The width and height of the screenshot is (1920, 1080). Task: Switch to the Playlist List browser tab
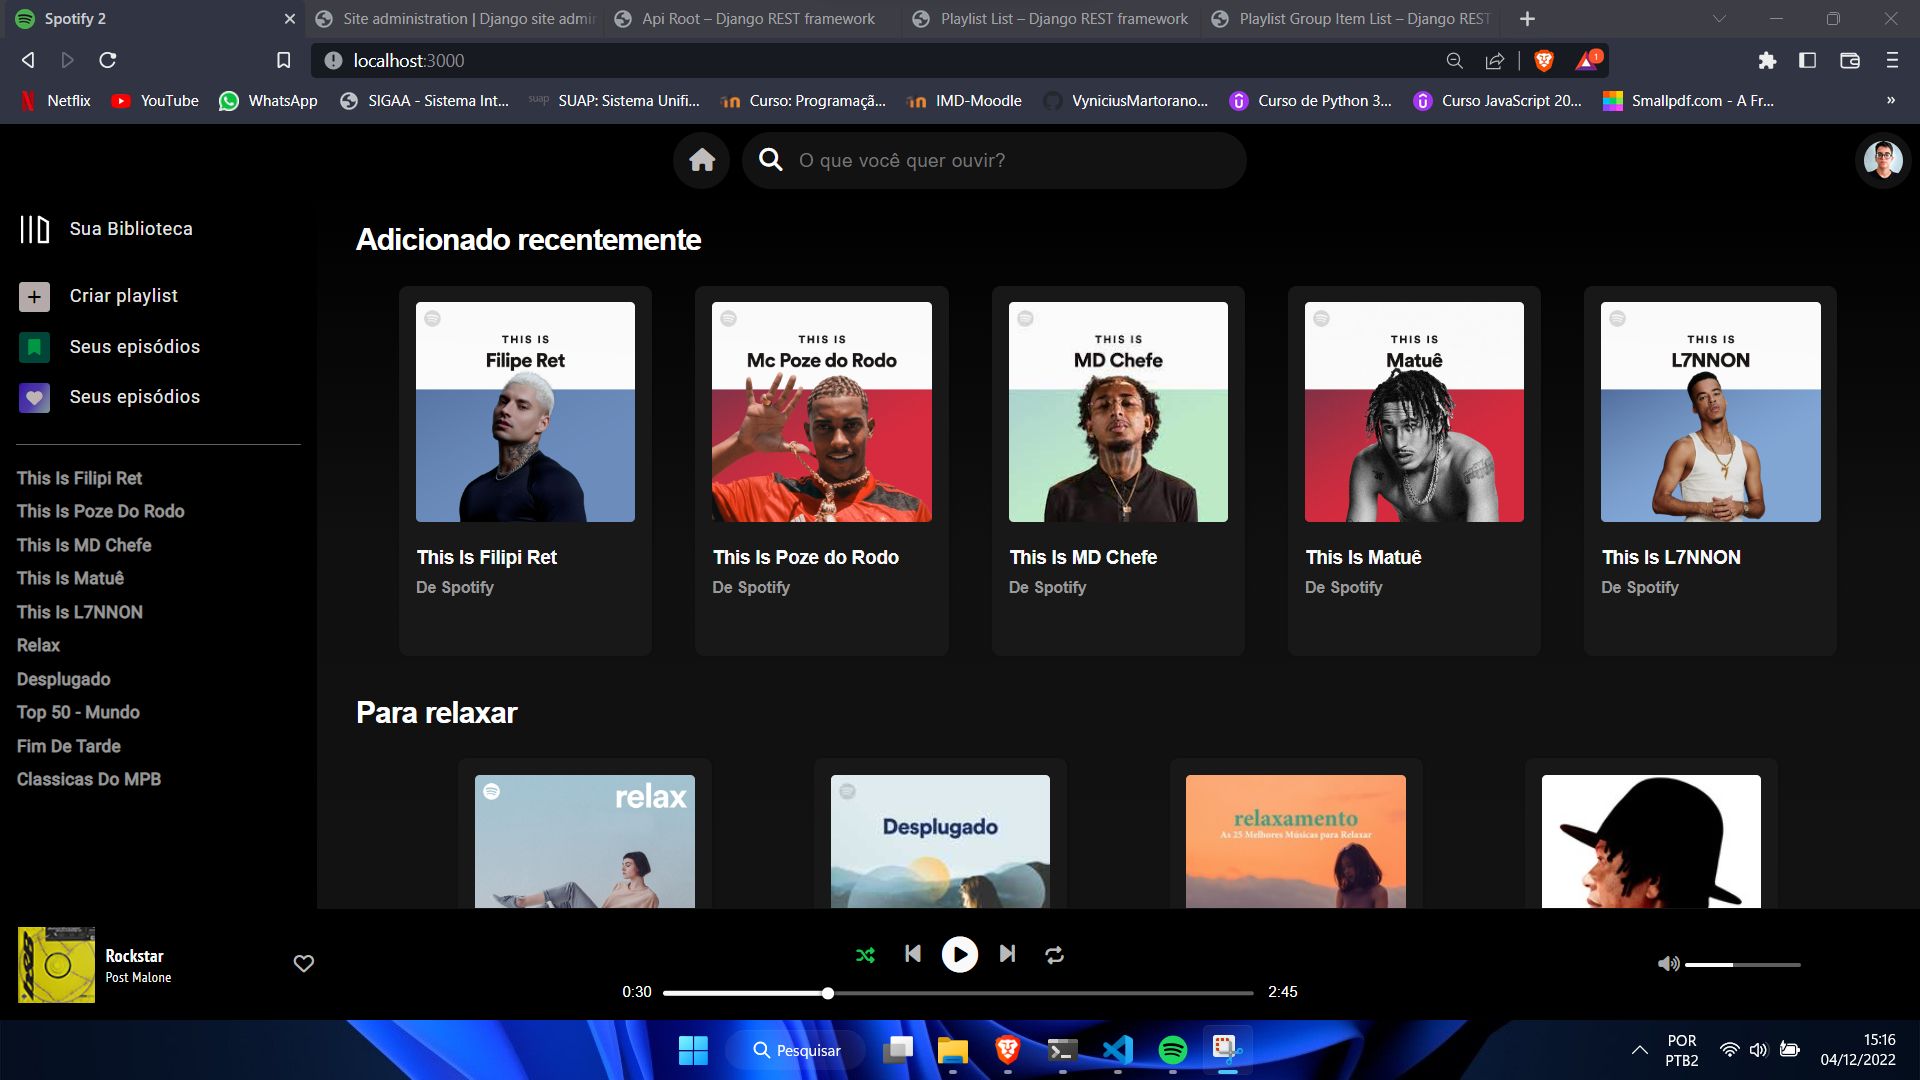point(1050,19)
